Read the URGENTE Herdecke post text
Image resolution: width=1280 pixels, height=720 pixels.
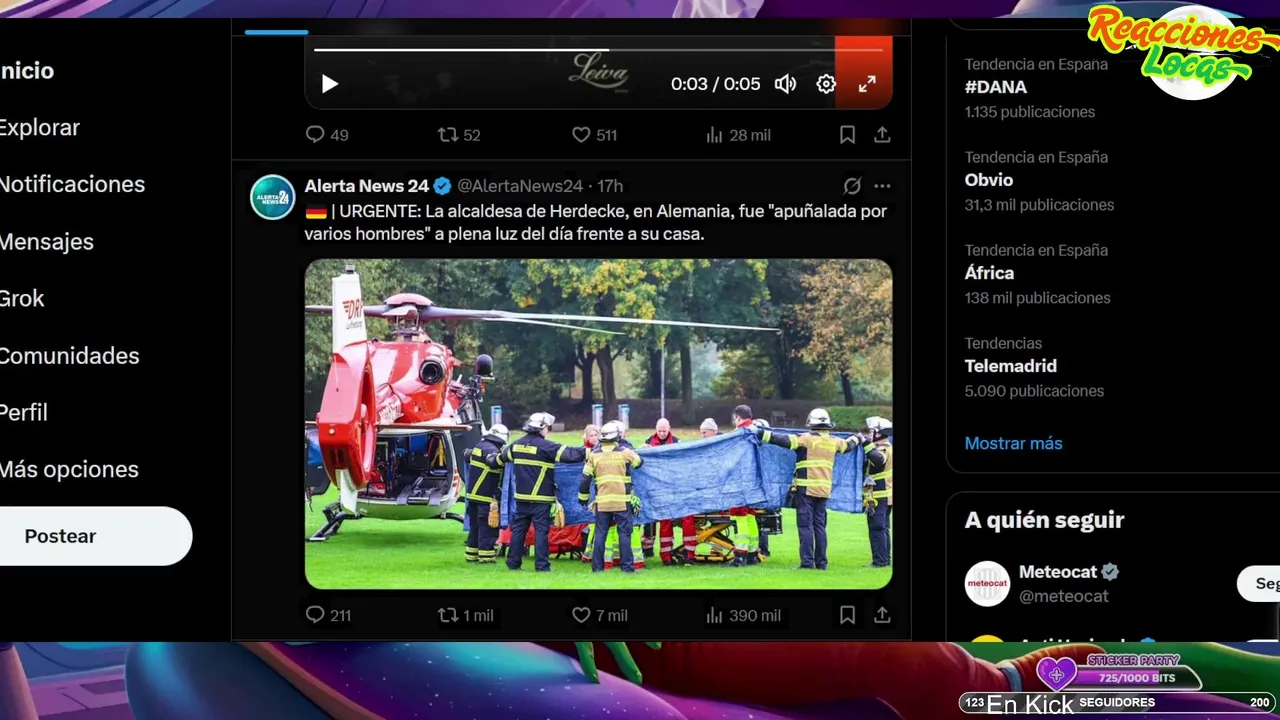596,223
